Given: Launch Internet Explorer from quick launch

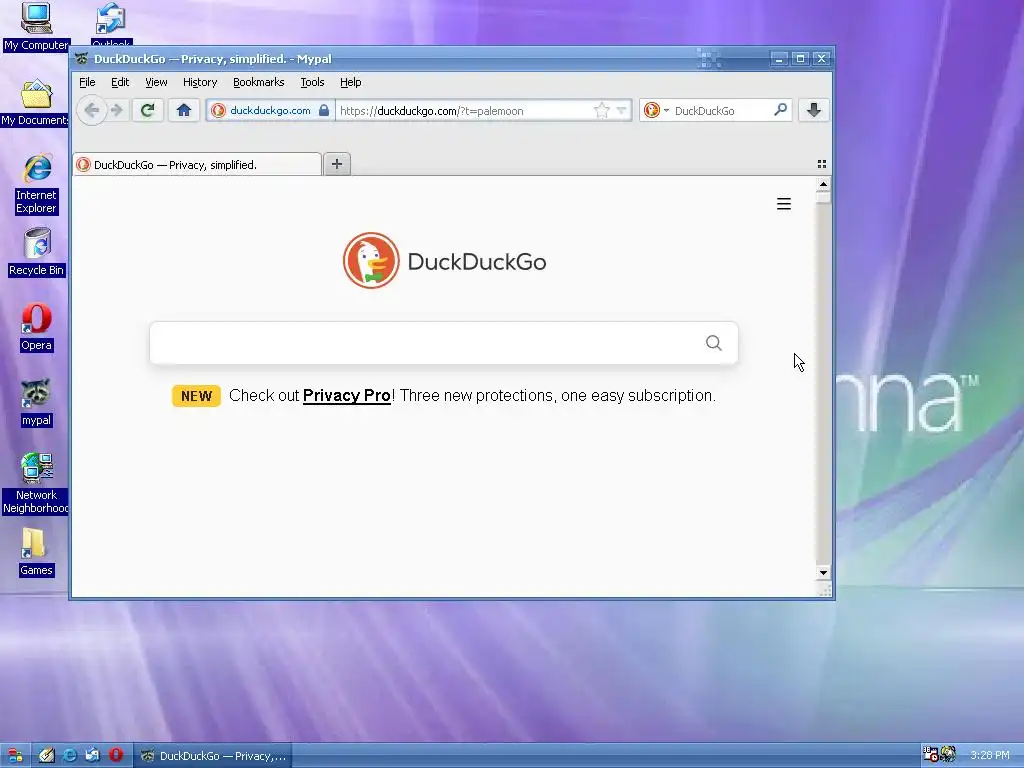Looking at the screenshot, I should click(69, 756).
